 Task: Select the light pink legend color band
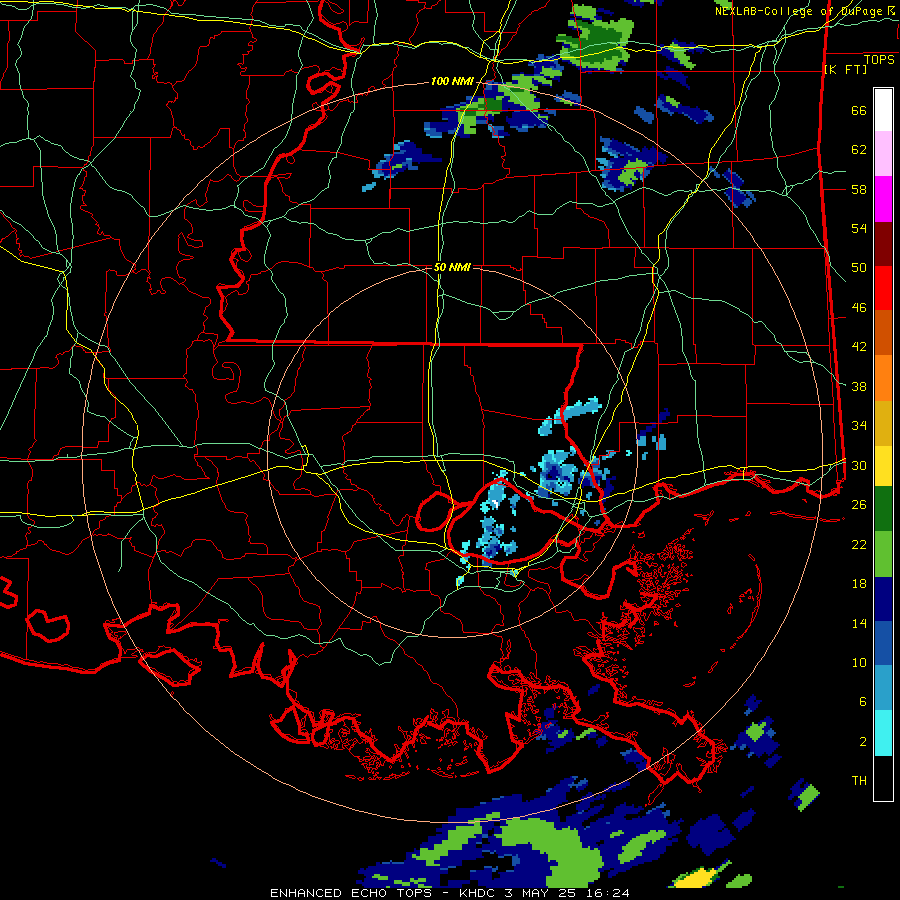point(883,154)
